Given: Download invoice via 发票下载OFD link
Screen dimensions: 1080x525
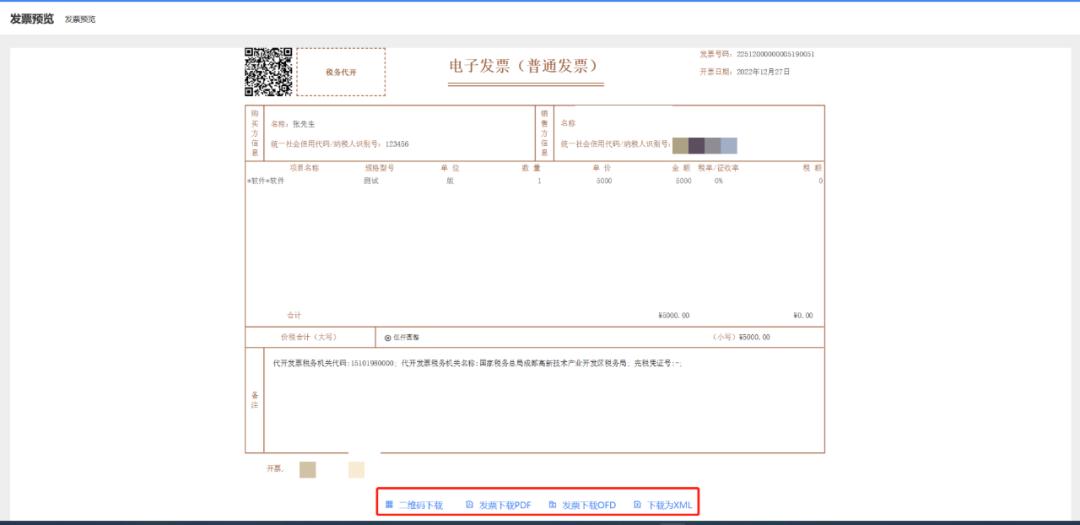Looking at the screenshot, I should [588, 505].
